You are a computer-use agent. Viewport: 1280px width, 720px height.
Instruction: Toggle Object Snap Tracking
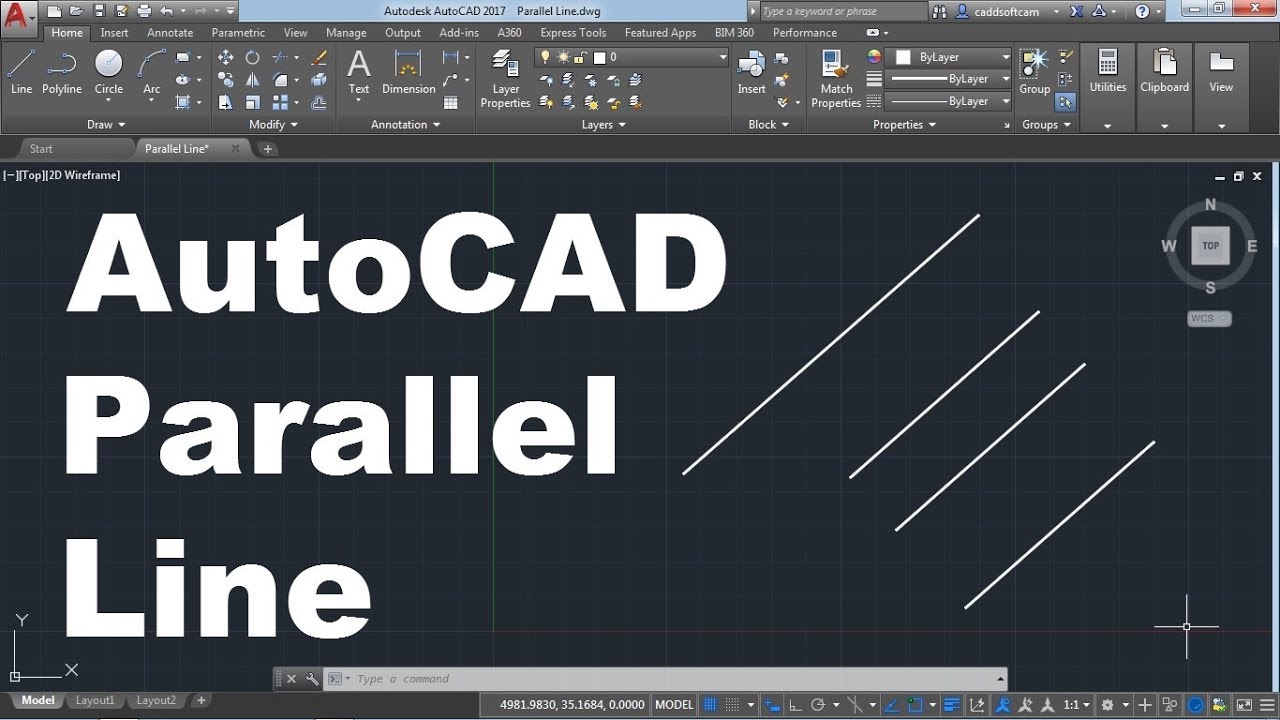tap(891, 704)
